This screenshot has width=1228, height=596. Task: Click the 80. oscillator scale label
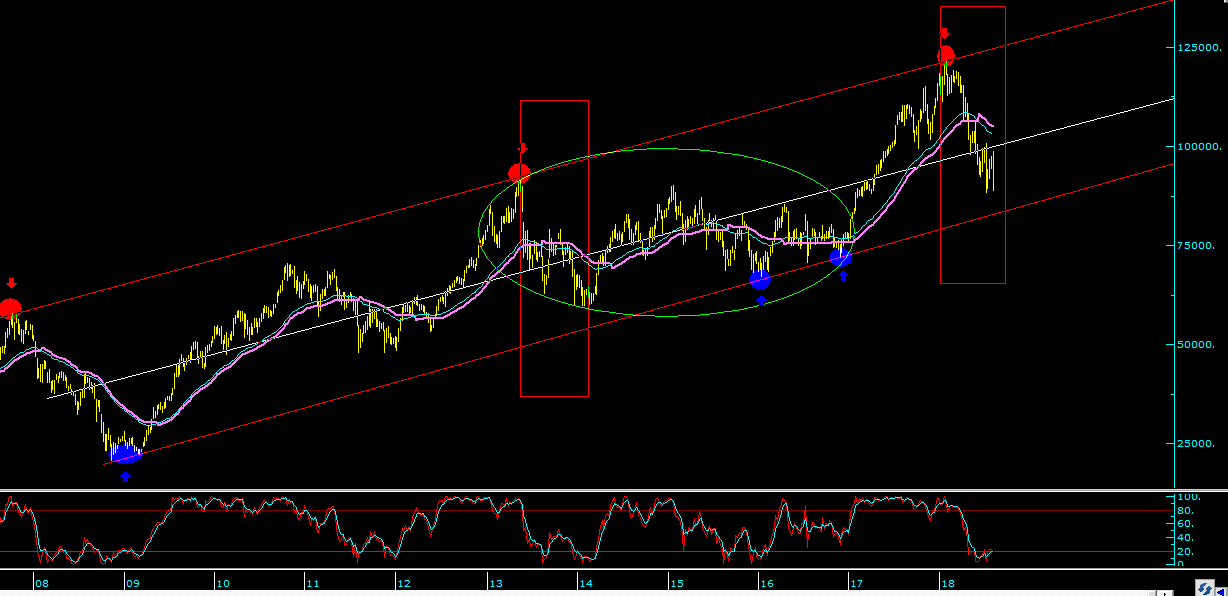click(x=1187, y=511)
